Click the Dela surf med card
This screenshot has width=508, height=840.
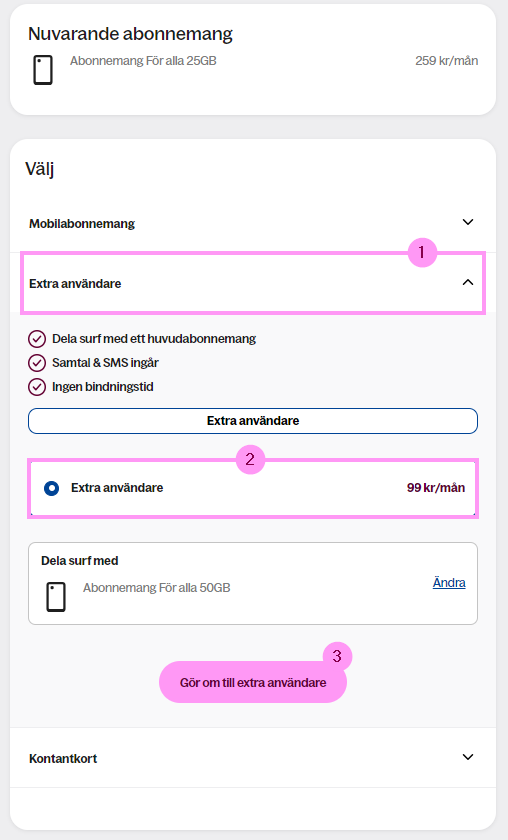(x=253, y=583)
